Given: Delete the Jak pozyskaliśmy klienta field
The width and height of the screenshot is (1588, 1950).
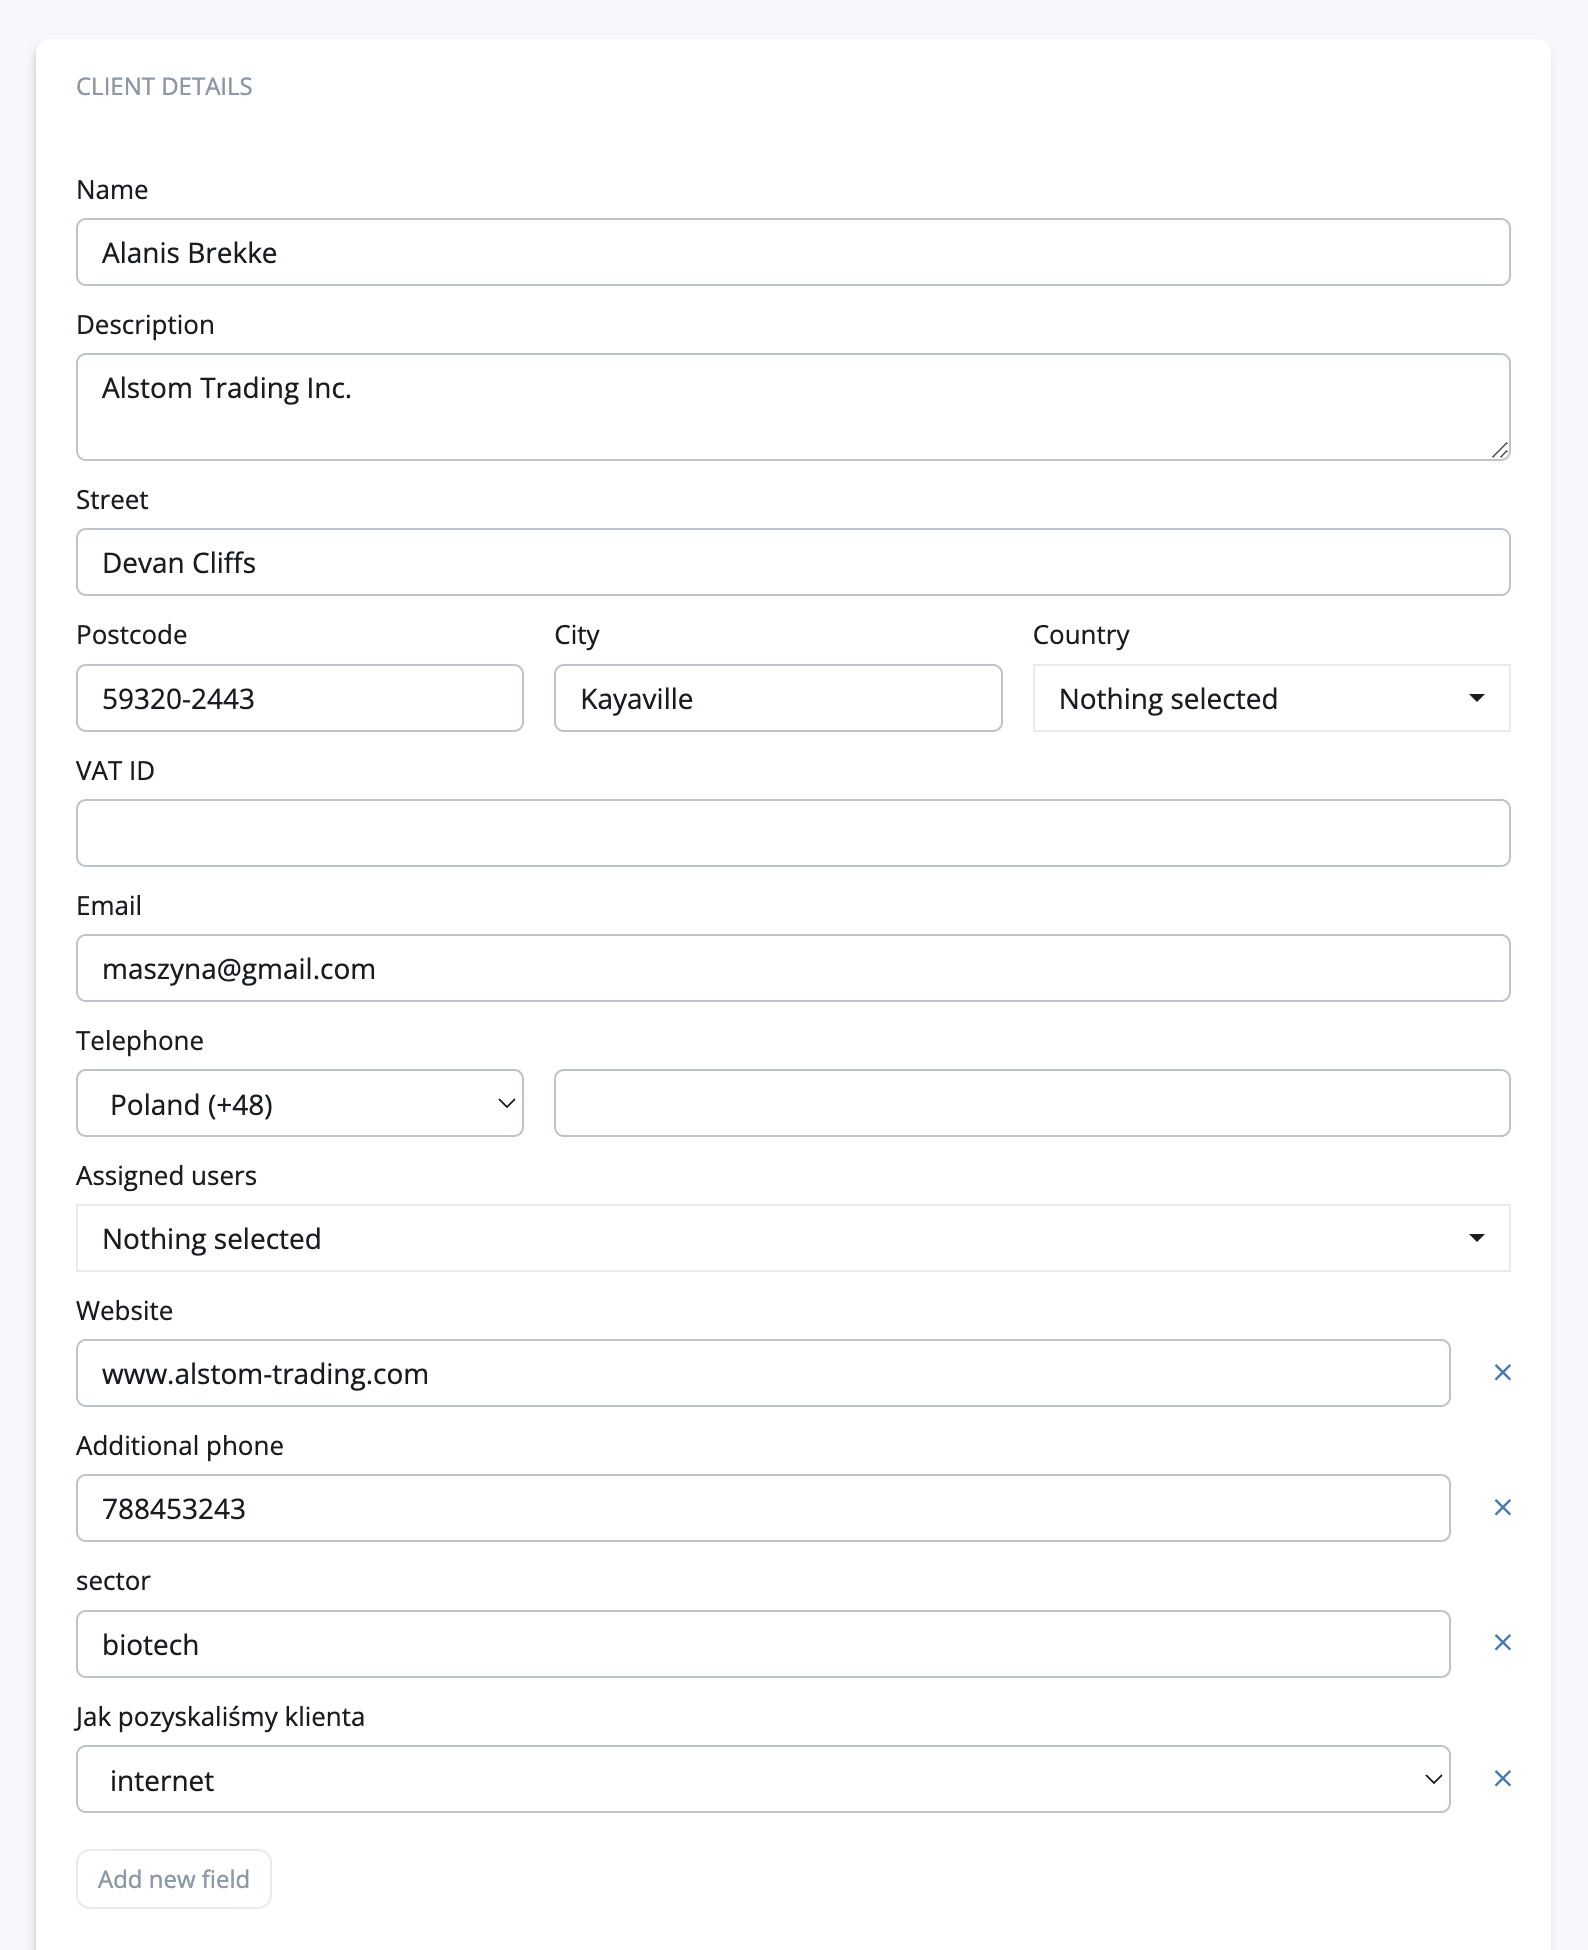Looking at the screenshot, I should (x=1502, y=1779).
